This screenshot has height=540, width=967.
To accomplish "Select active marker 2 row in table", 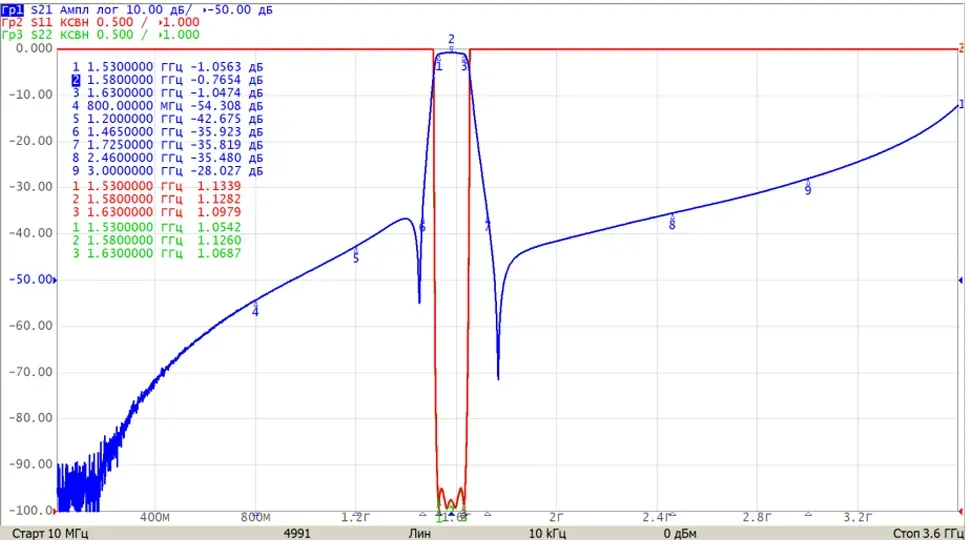I will click(167, 80).
